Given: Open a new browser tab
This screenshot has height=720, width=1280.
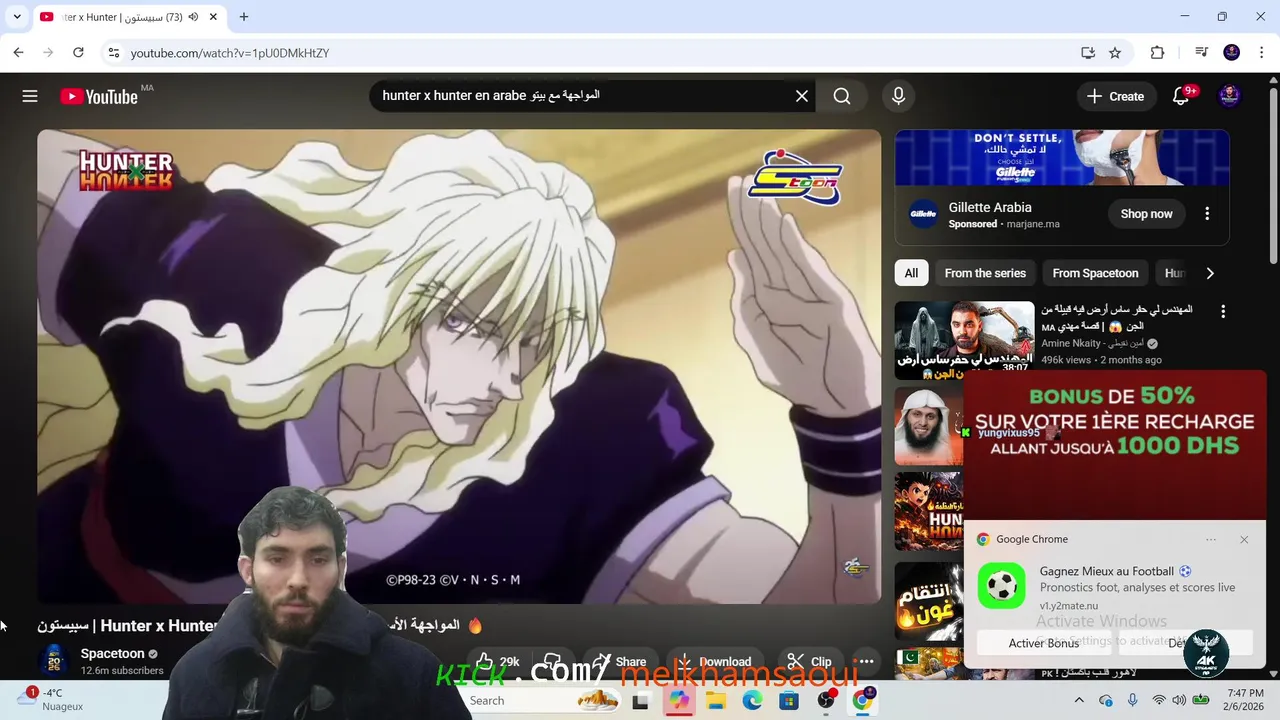Looking at the screenshot, I should point(243,17).
